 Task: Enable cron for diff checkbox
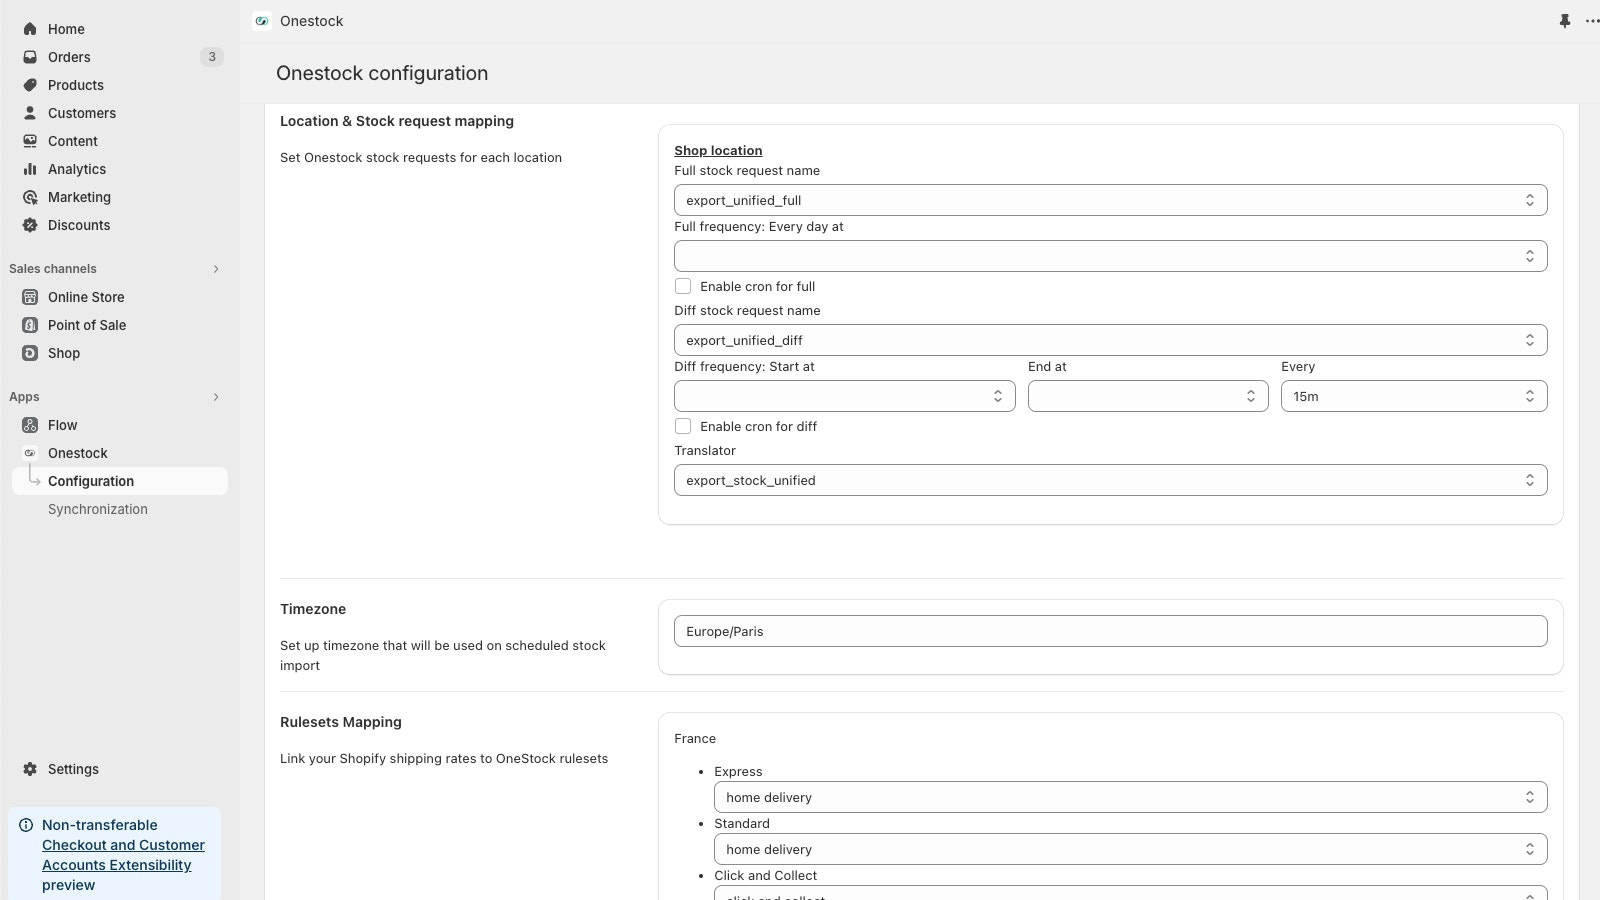coord(683,426)
